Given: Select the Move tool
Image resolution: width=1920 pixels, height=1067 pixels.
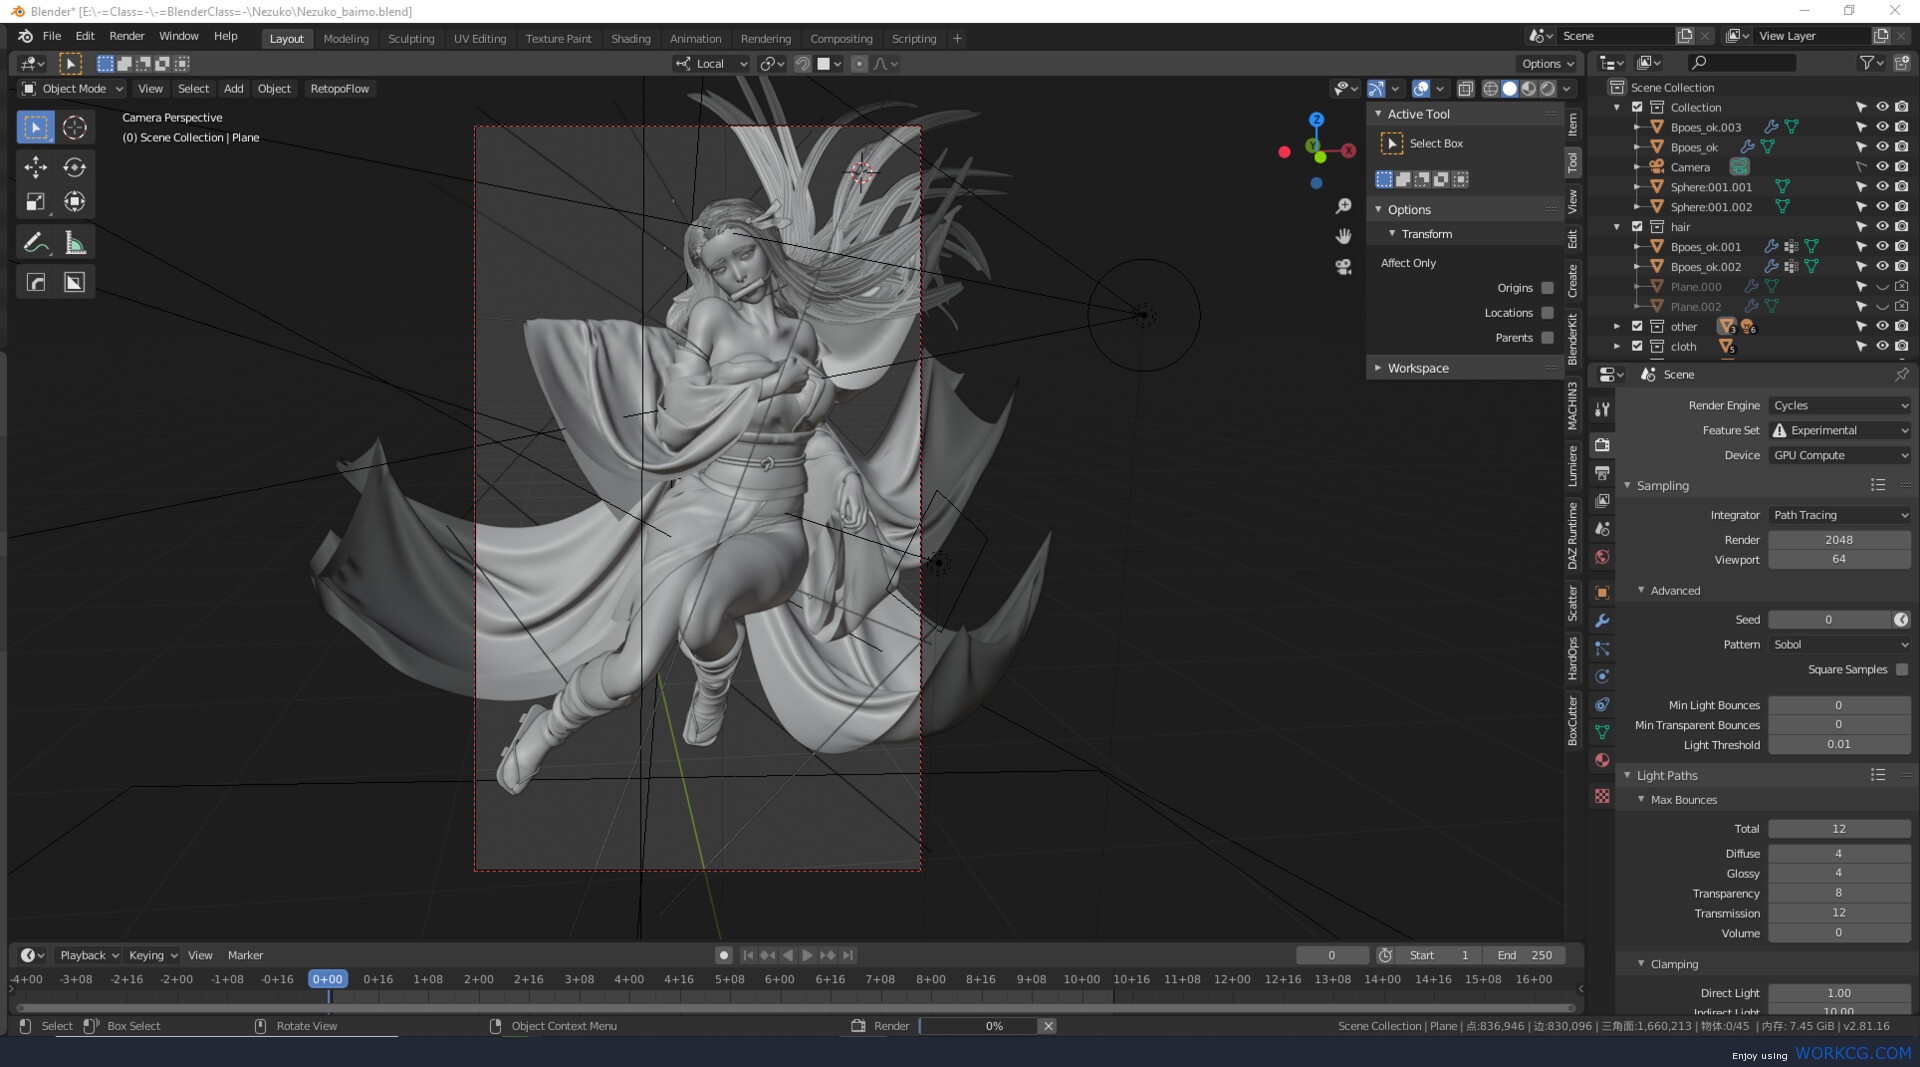Looking at the screenshot, I should tap(35, 167).
